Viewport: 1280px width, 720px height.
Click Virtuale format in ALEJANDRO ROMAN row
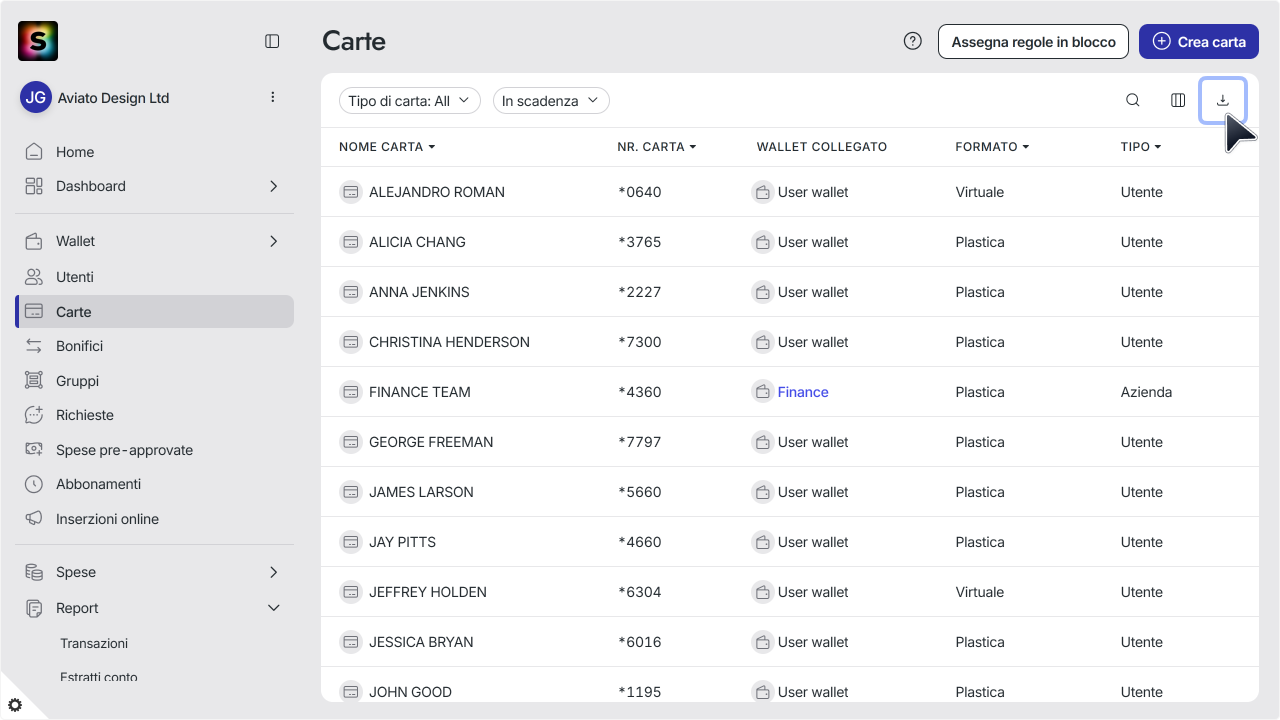tap(979, 192)
